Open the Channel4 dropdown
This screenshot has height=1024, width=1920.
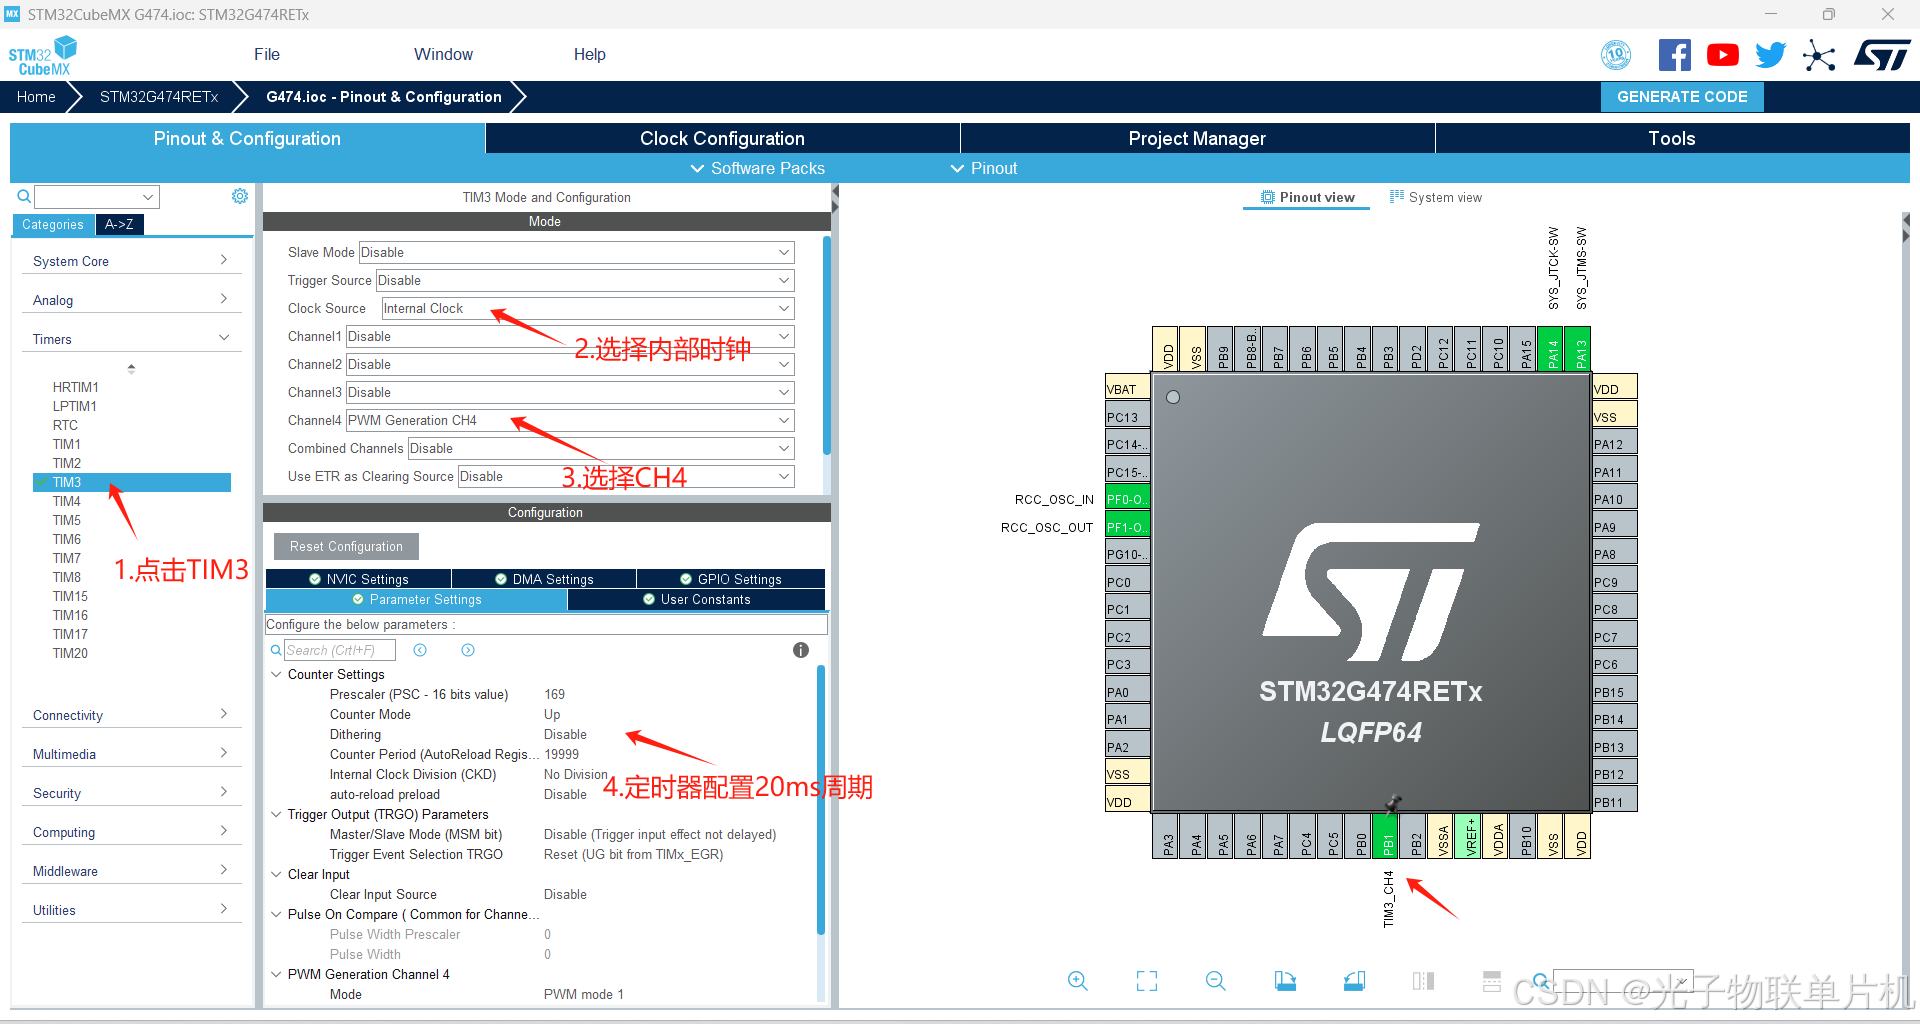click(x=570, y=420)
